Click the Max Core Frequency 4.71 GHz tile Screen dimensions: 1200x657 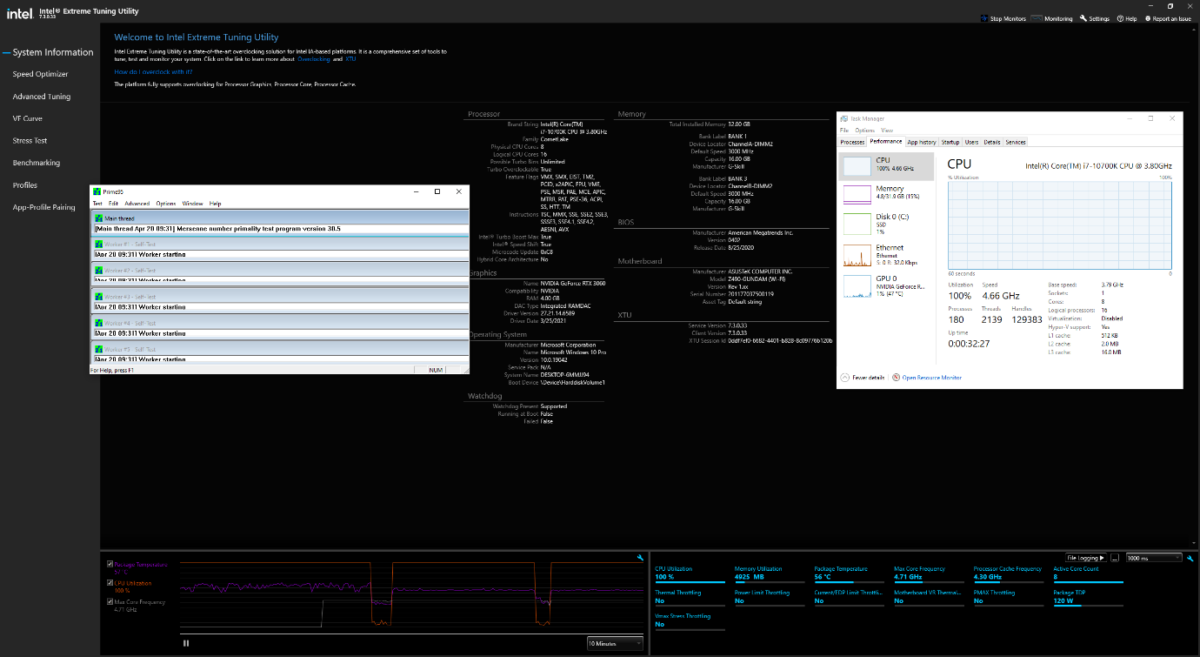(927, 573)
